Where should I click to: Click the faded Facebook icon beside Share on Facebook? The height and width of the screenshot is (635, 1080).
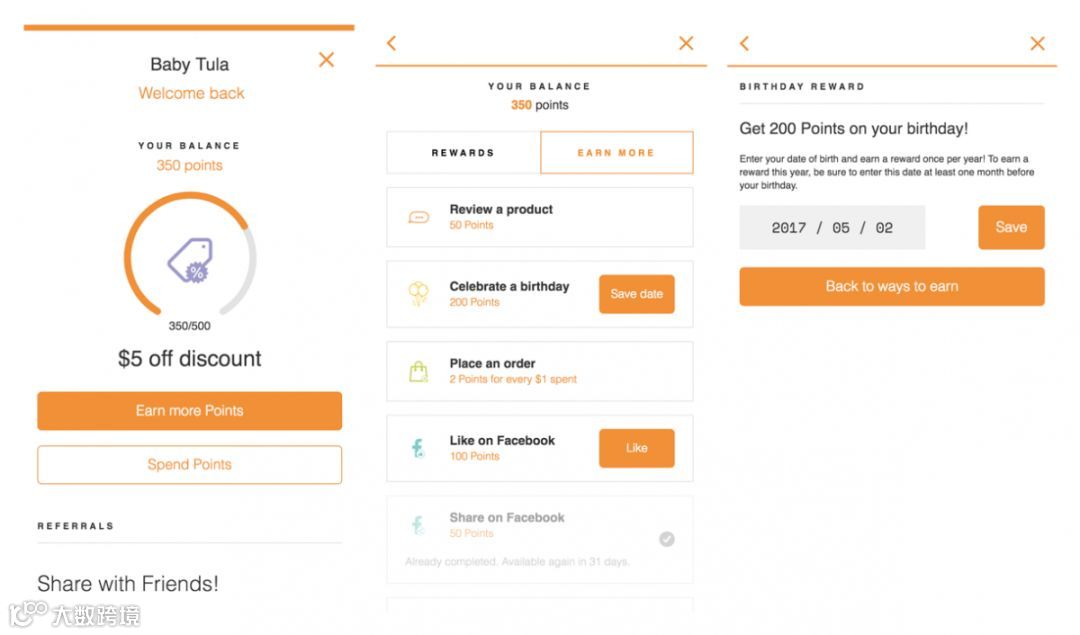(x=417, y=525)
